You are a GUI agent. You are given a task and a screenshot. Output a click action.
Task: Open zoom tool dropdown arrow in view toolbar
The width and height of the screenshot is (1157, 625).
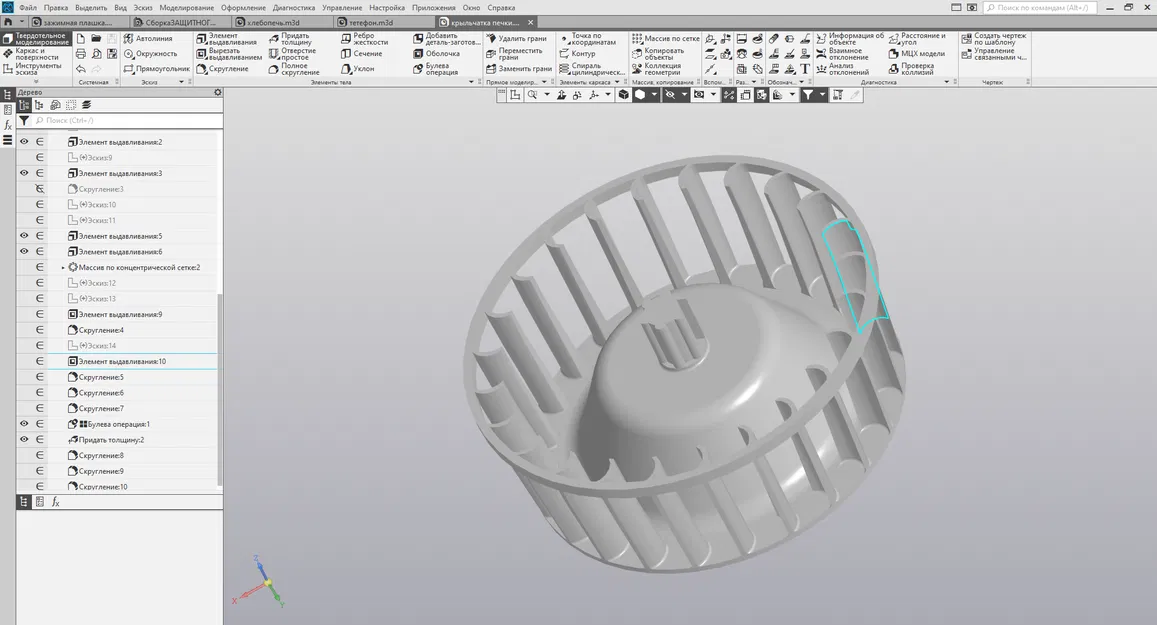pyautogui.click(x=546, y=94)
